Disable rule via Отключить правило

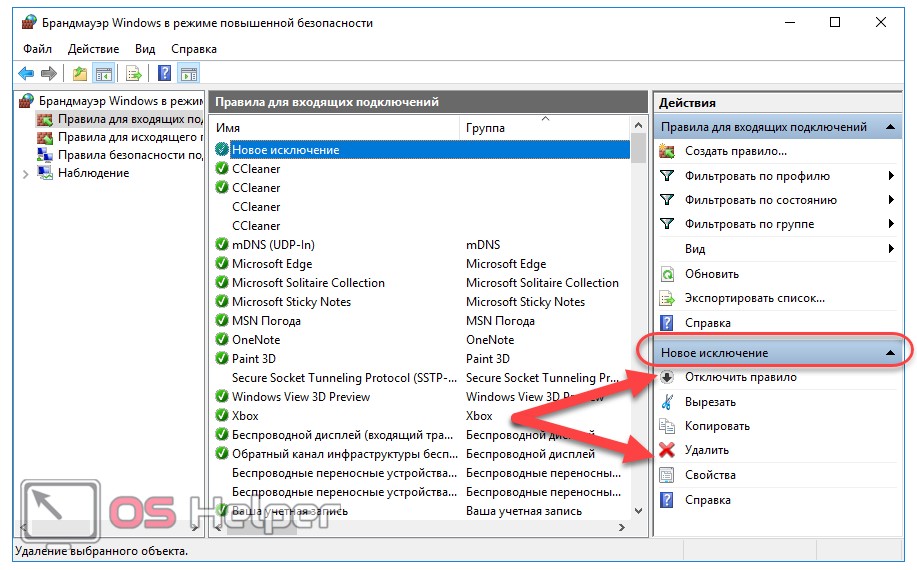[x=740, y=378]
